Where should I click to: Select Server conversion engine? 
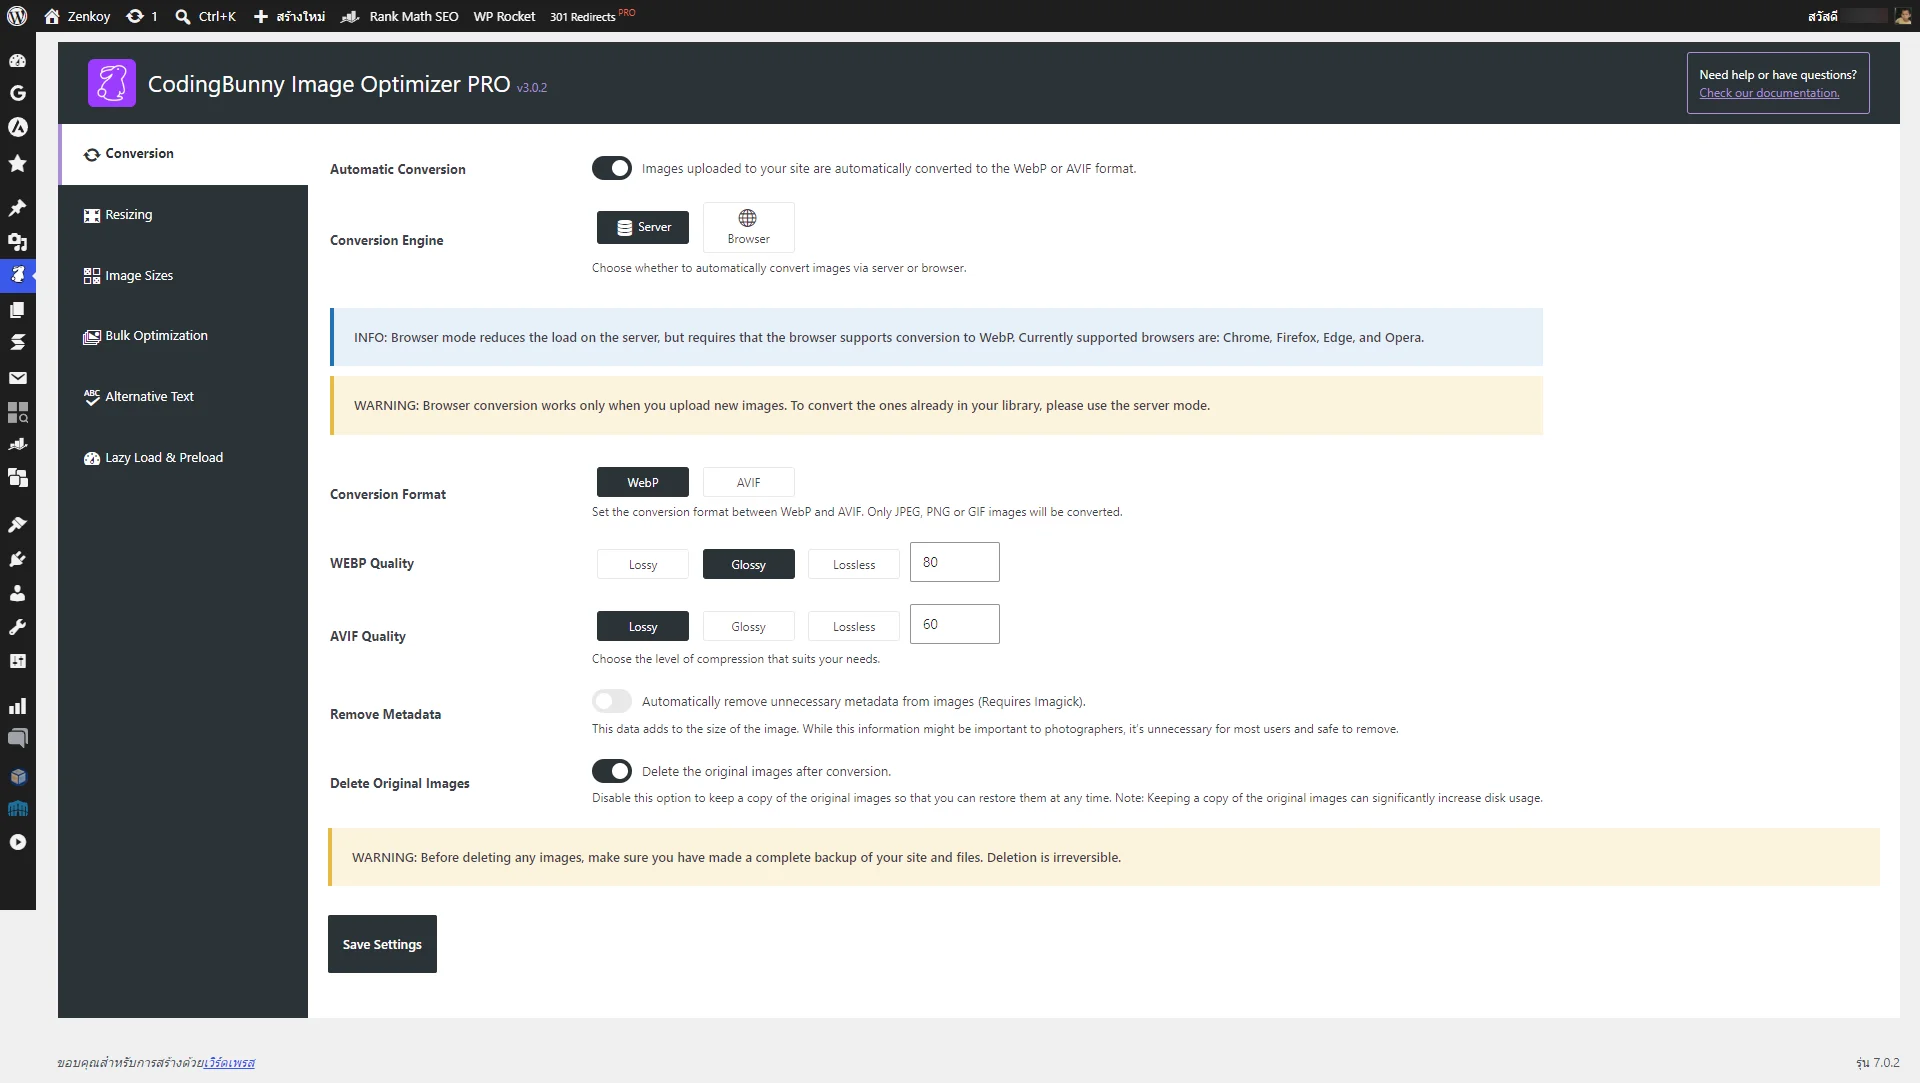(x=643, y=227)
